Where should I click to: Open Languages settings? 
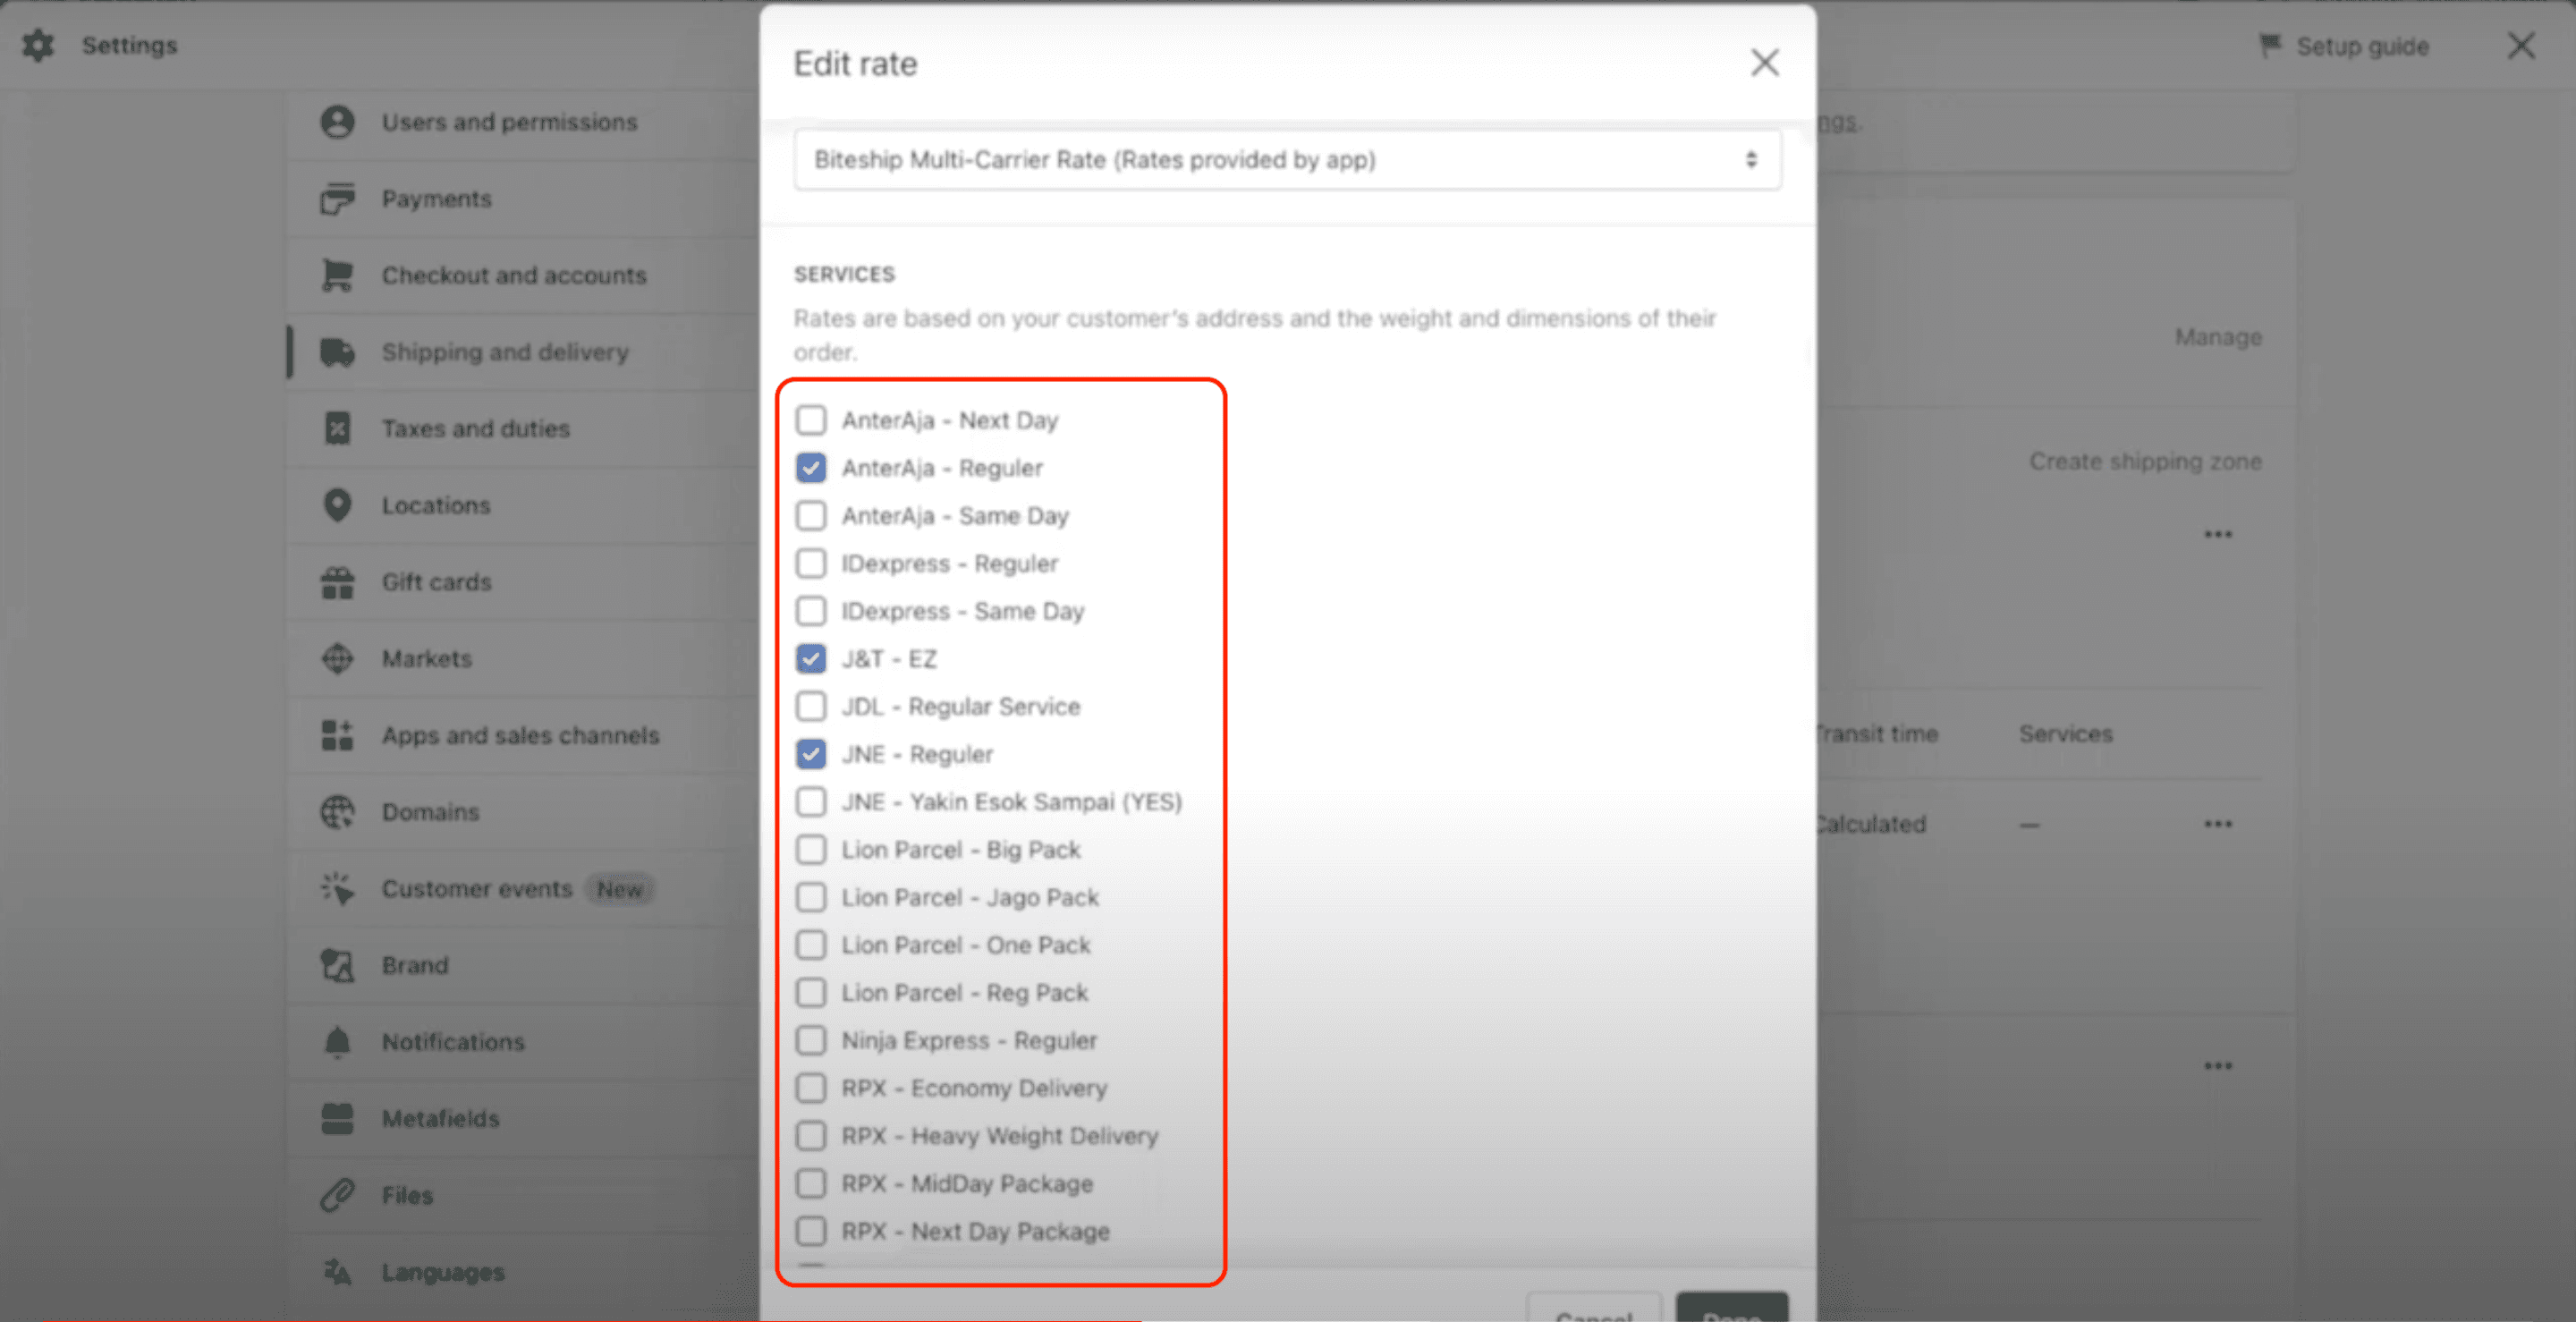click(523, 1272)
